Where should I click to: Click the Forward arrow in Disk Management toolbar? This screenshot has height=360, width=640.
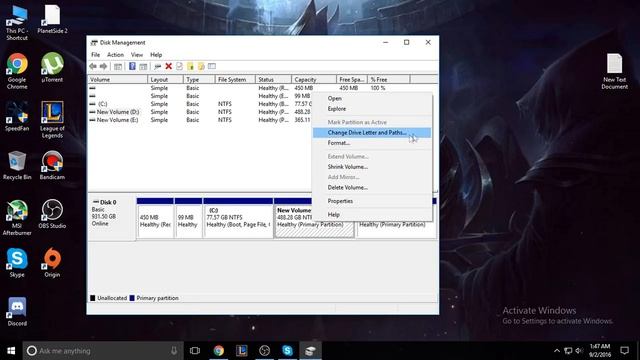[103, 66]
